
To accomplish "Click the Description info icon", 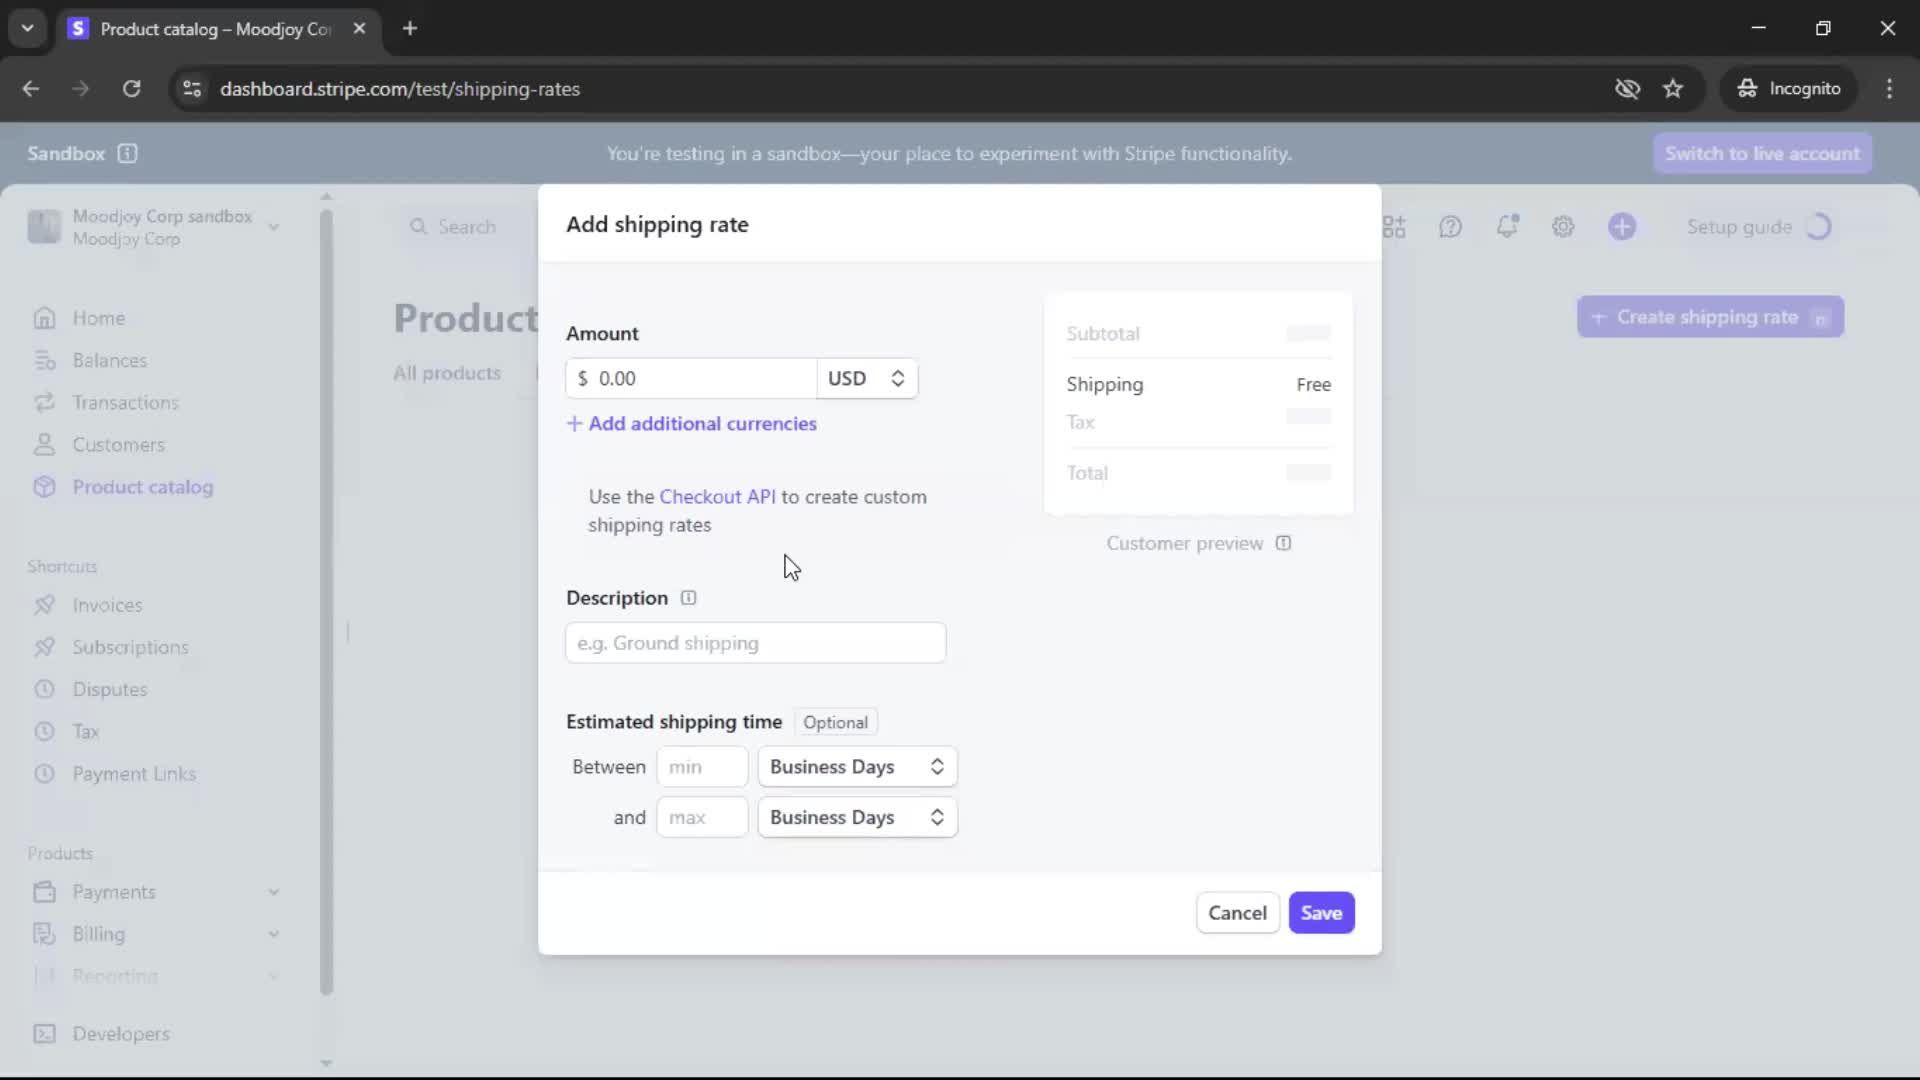I will pos(688,598).
